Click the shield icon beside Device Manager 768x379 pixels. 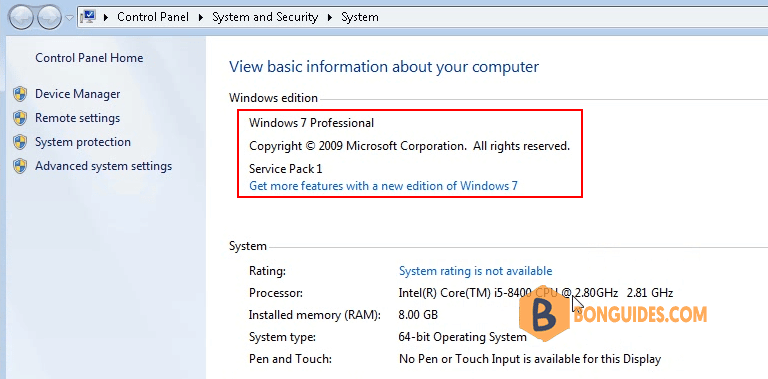[x=20, y=94]
